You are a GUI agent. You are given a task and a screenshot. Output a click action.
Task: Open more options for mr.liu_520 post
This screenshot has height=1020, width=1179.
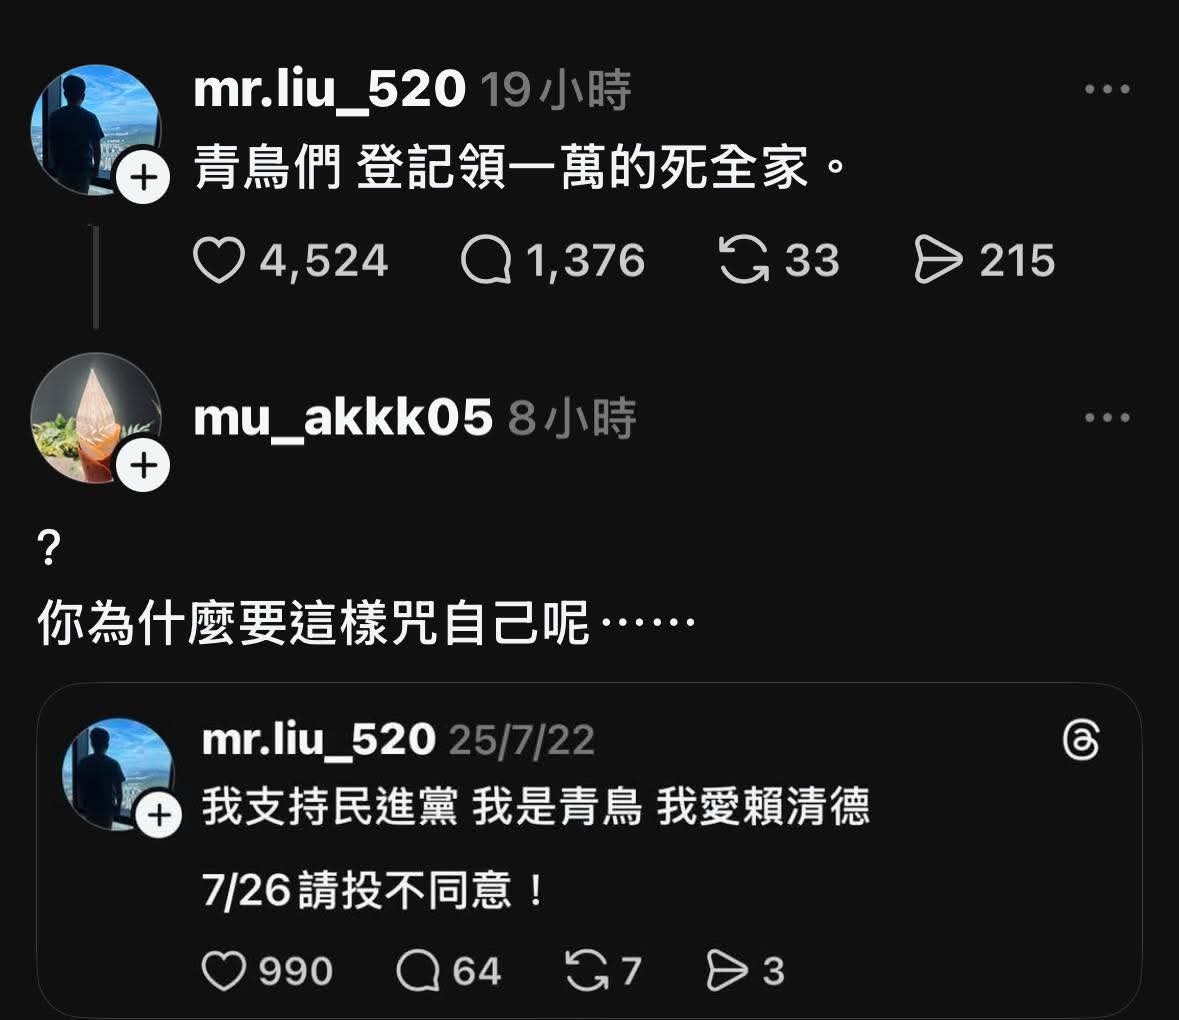[x=1107, y=89]
